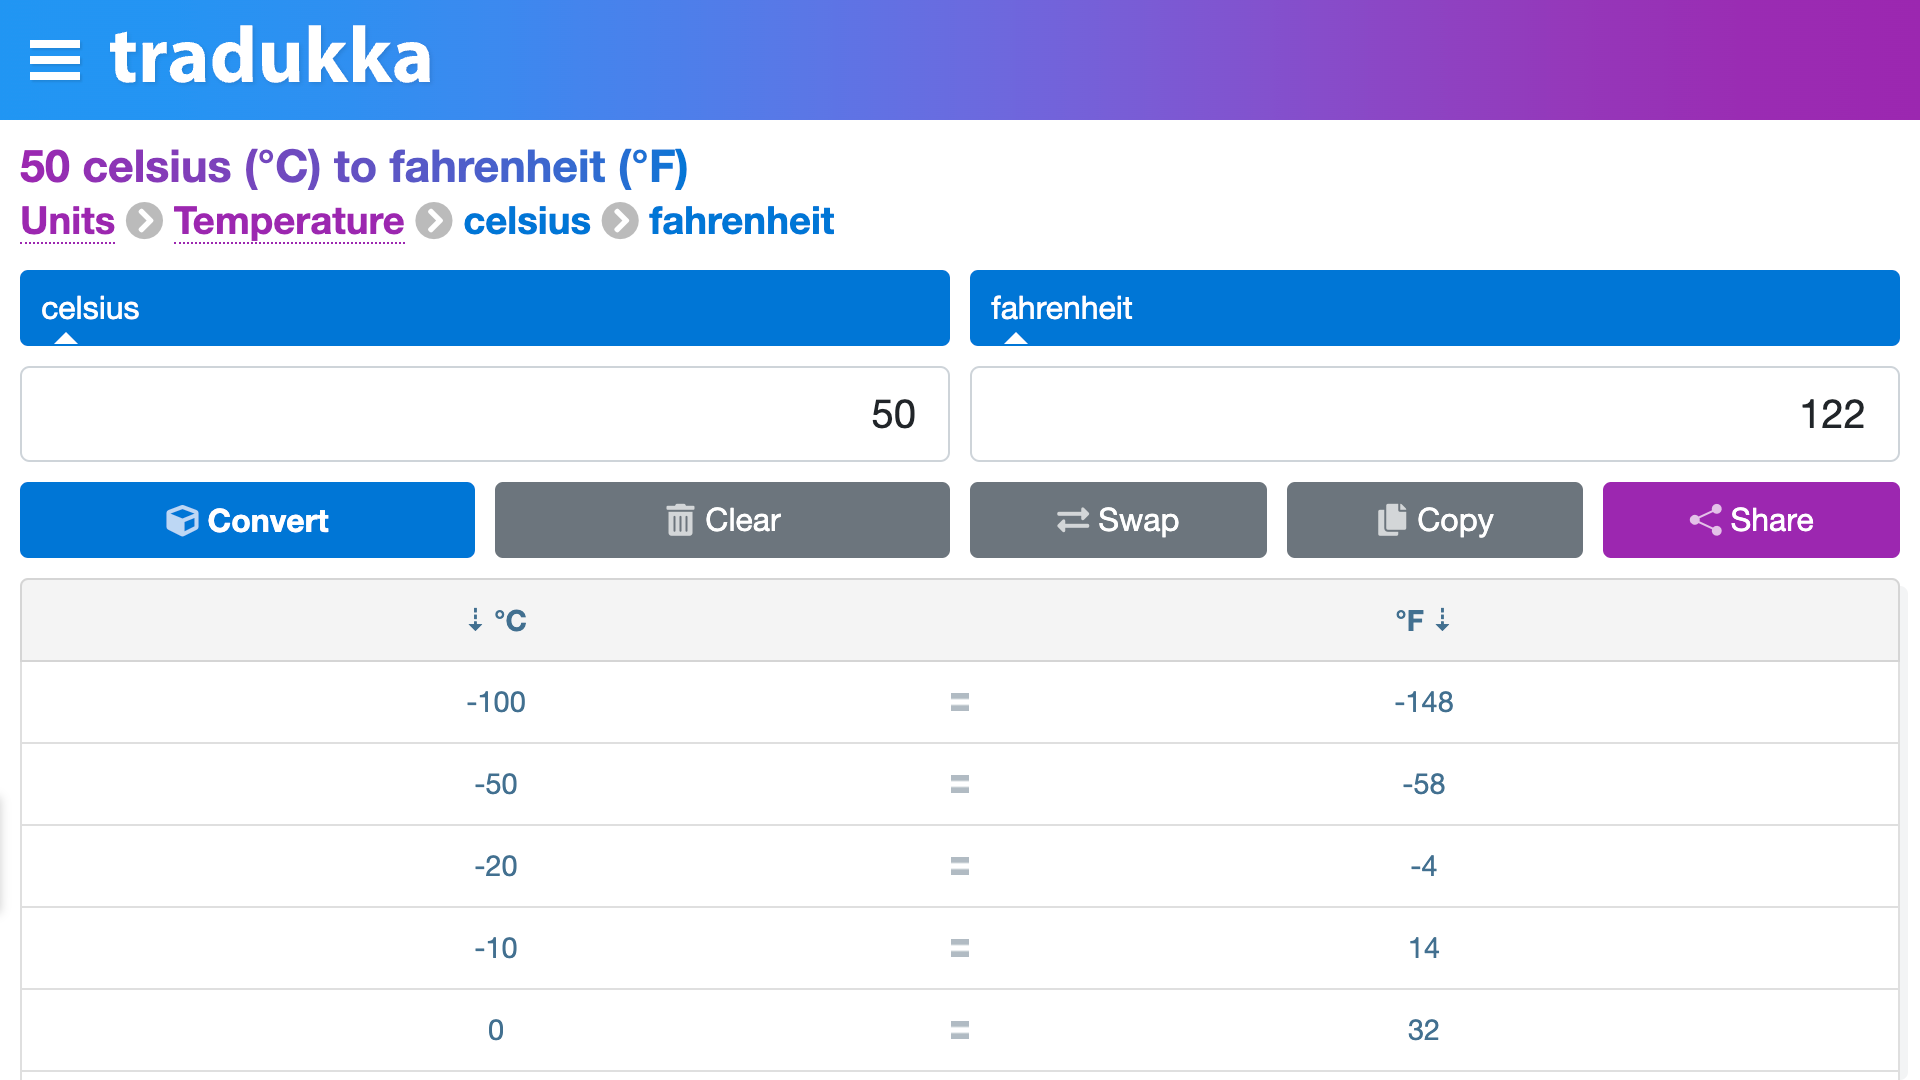Open the Units breadcrumb link
Image resolution: width=1920 pixels, height=1080 pixels.
[x=68, y=221]
